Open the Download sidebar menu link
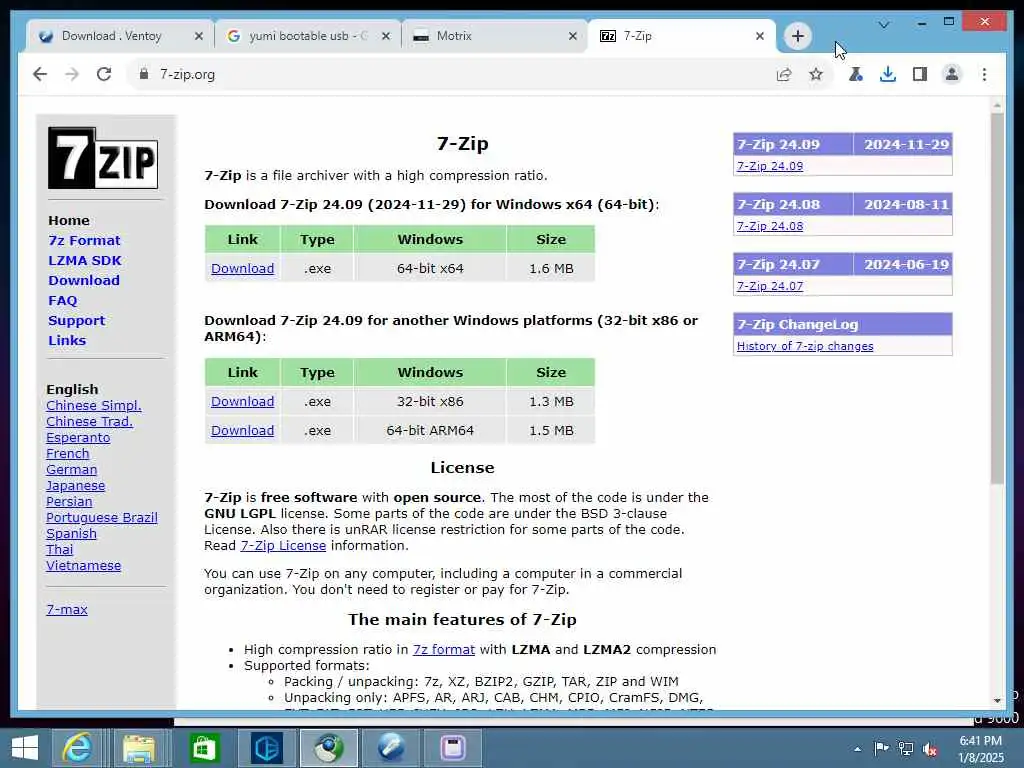 84,280
